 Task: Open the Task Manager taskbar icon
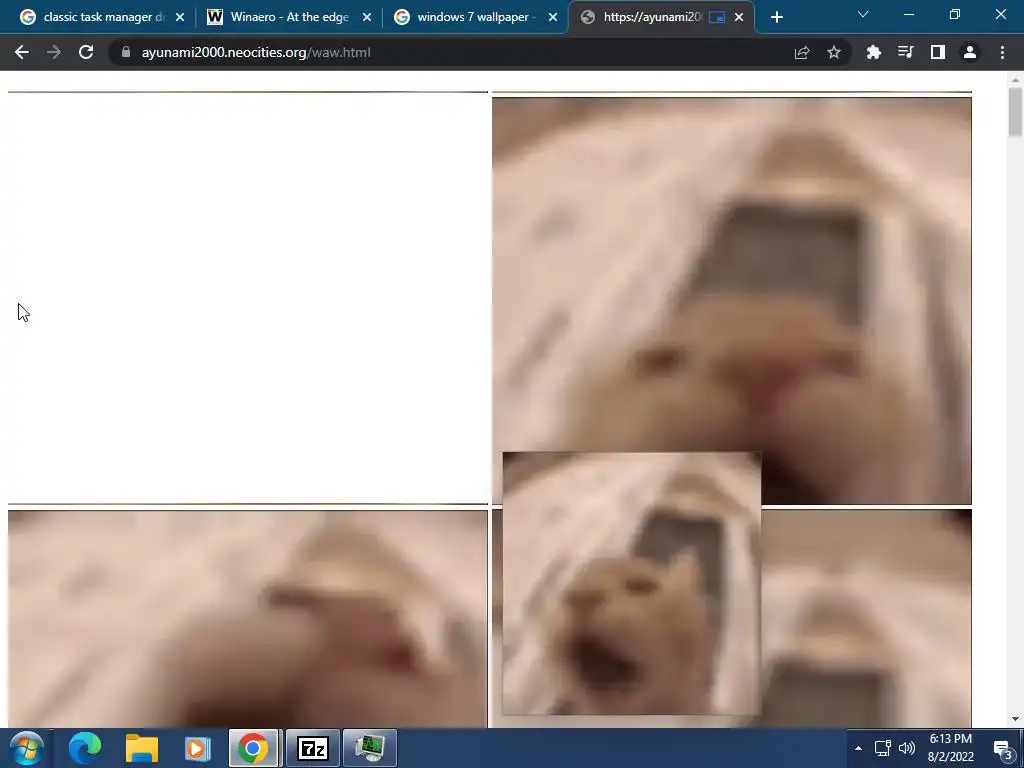(x=370, y=748)
